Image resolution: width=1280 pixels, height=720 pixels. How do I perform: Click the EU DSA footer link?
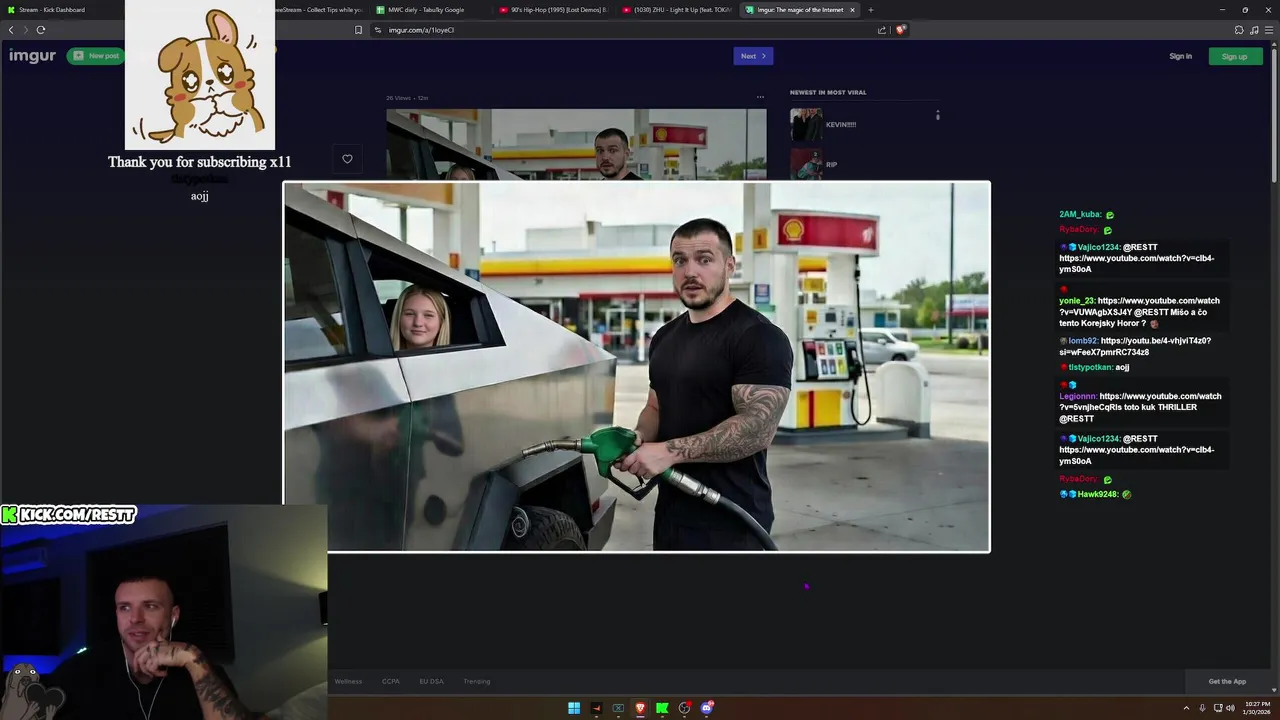point(431,681)
